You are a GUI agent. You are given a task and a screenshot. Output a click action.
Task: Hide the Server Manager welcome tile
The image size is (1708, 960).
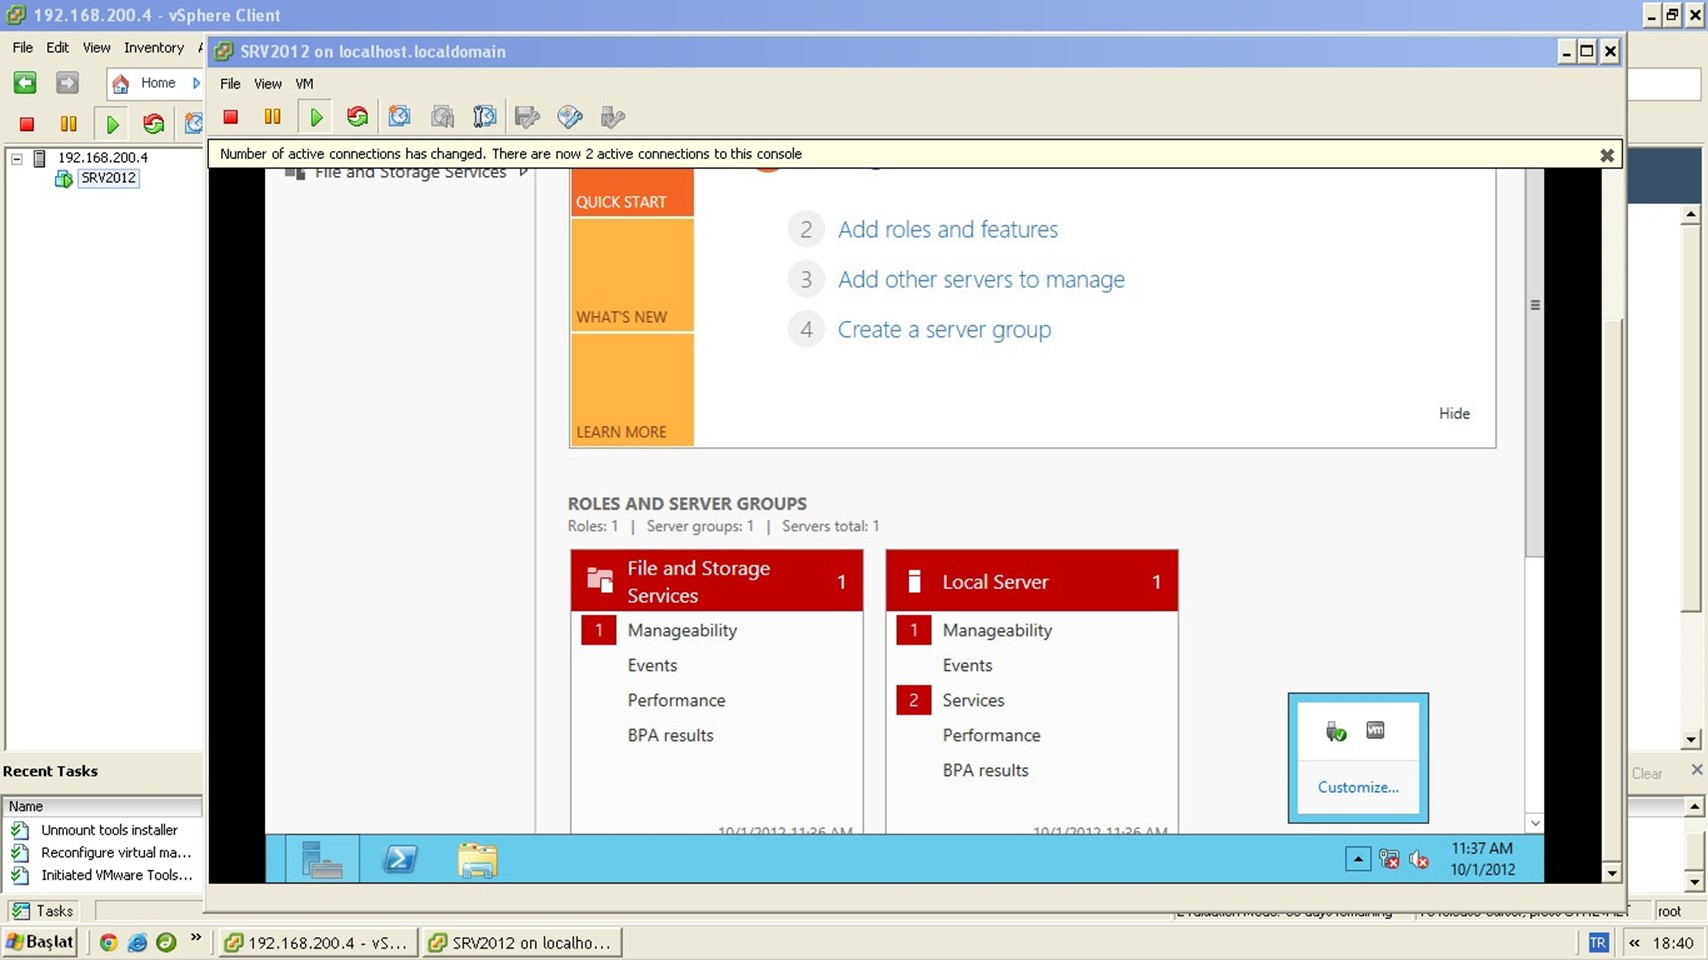1454,413
